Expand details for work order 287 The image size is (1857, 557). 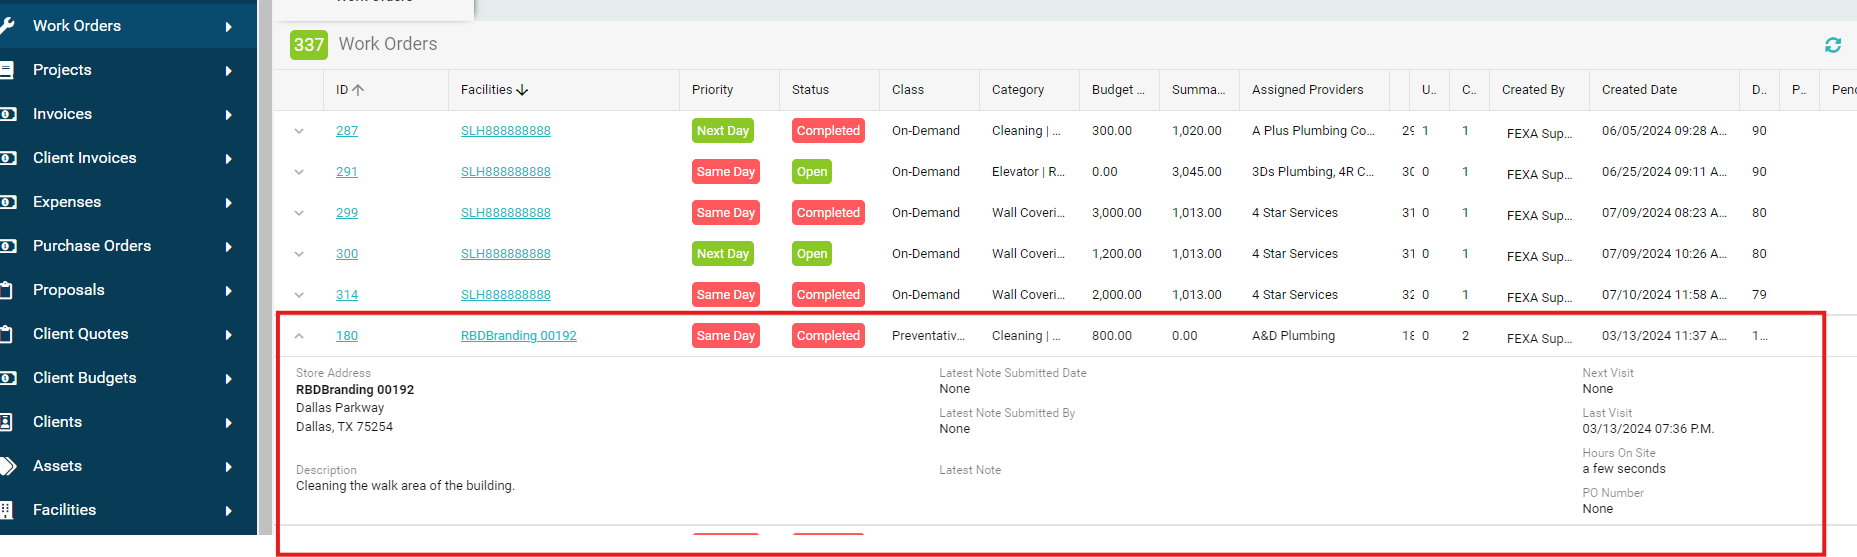[x=299, y=131]
